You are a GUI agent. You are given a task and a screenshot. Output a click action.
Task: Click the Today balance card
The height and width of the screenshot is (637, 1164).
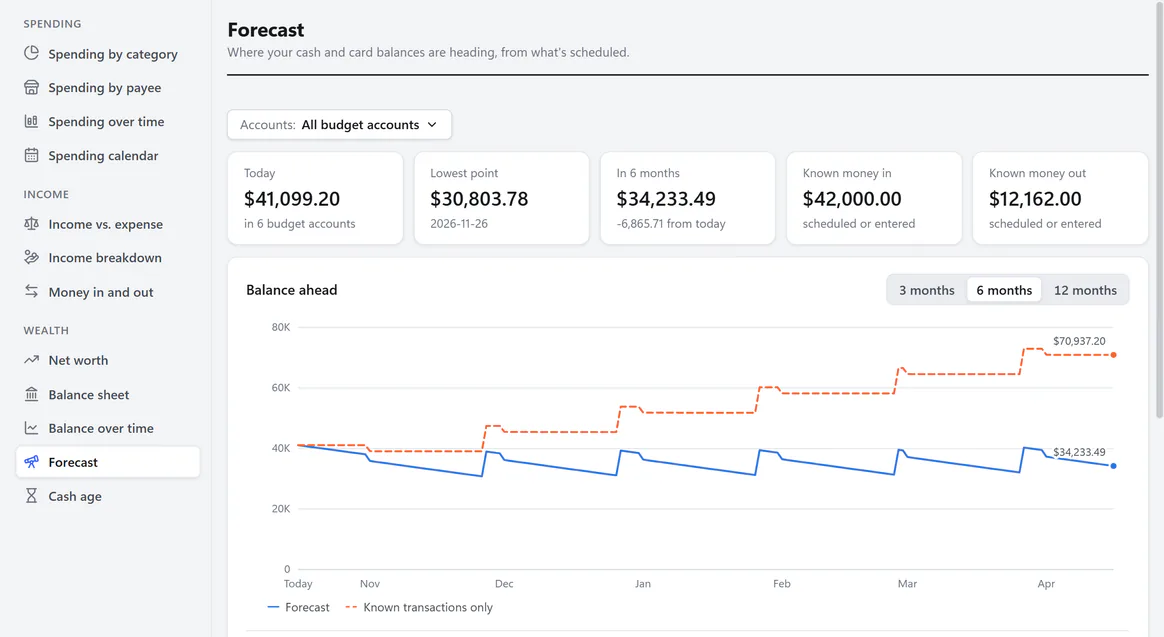coord(315,198)
